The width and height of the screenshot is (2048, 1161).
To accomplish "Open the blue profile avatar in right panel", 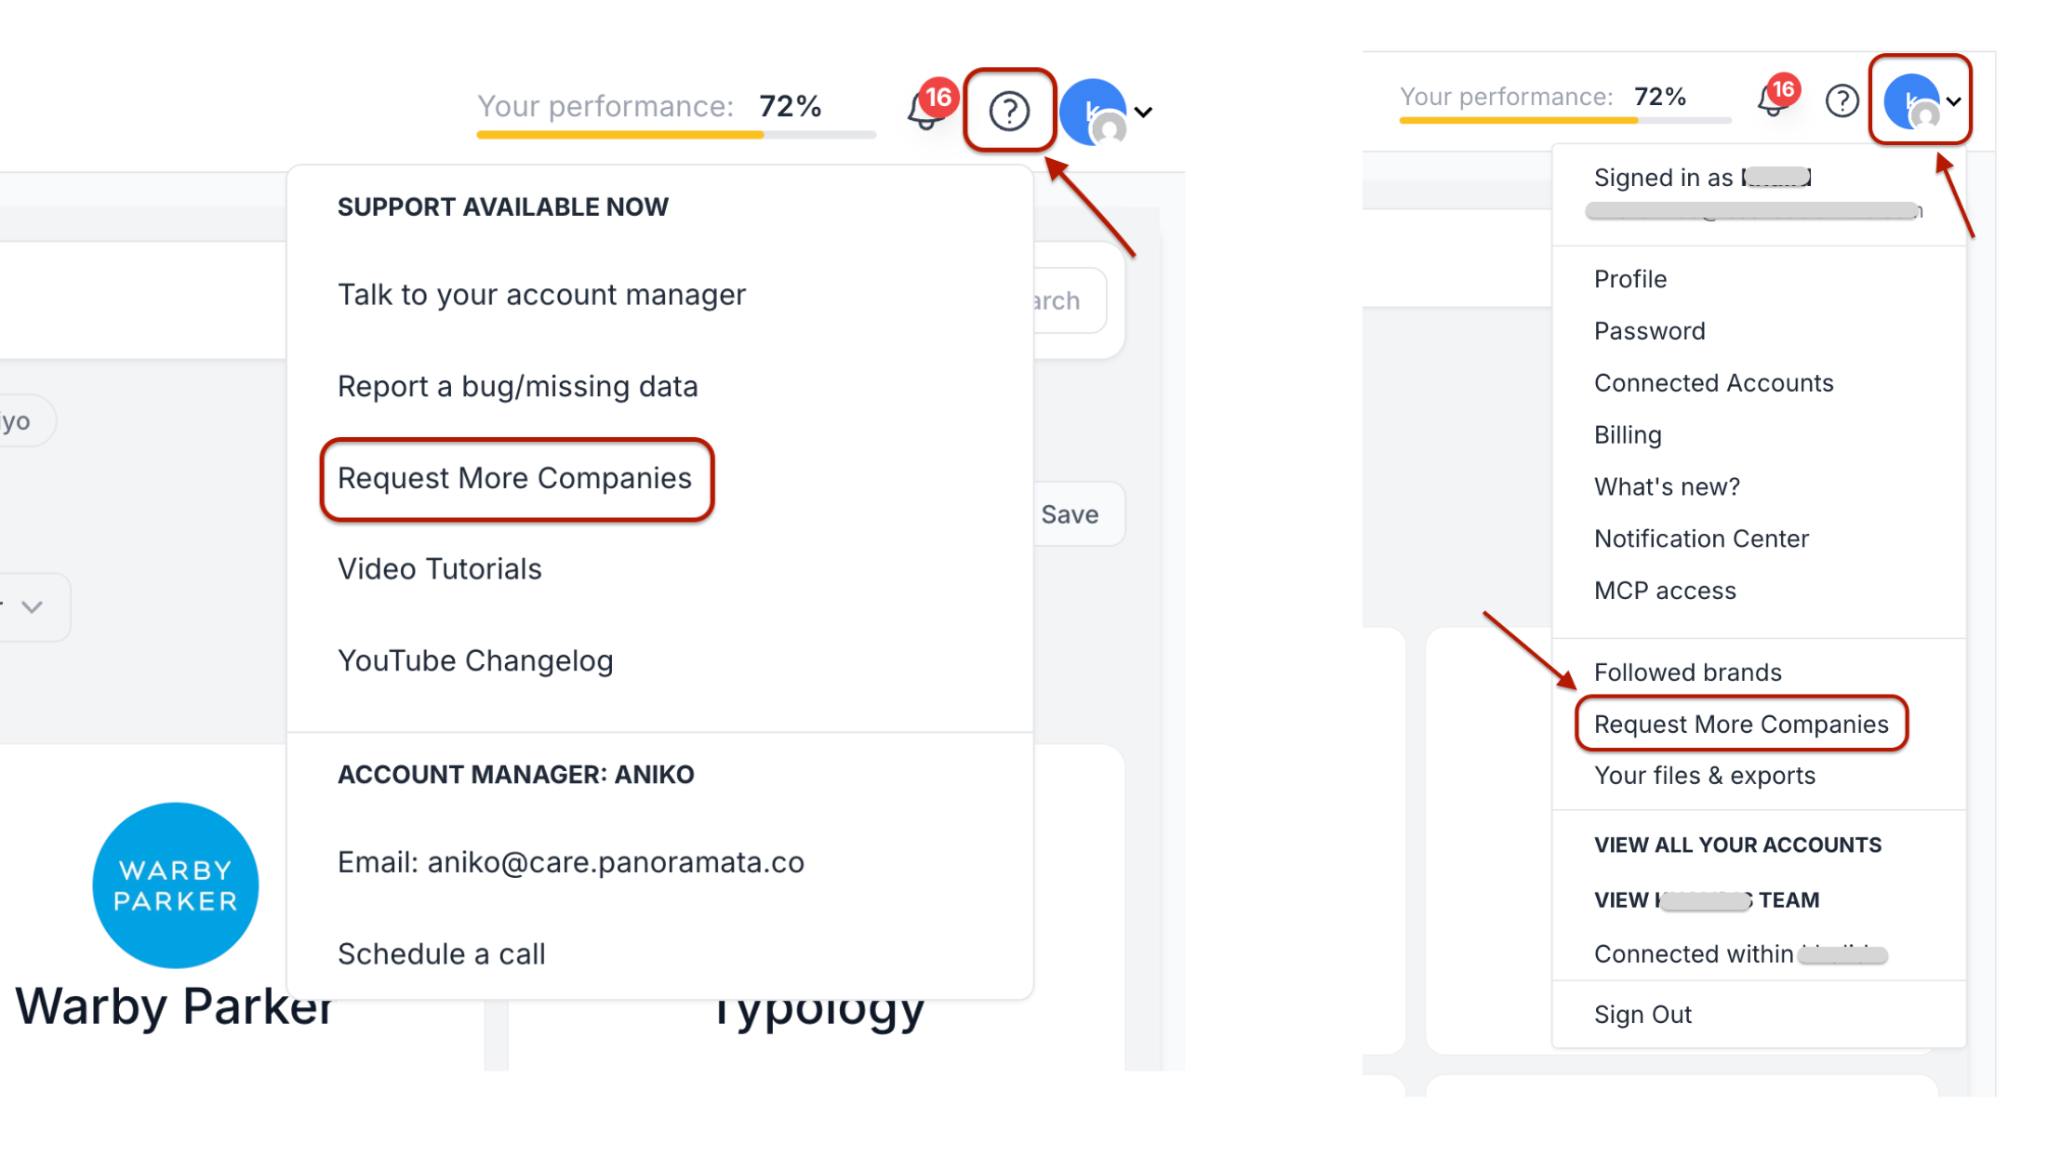I will (x=1911, y=101).
